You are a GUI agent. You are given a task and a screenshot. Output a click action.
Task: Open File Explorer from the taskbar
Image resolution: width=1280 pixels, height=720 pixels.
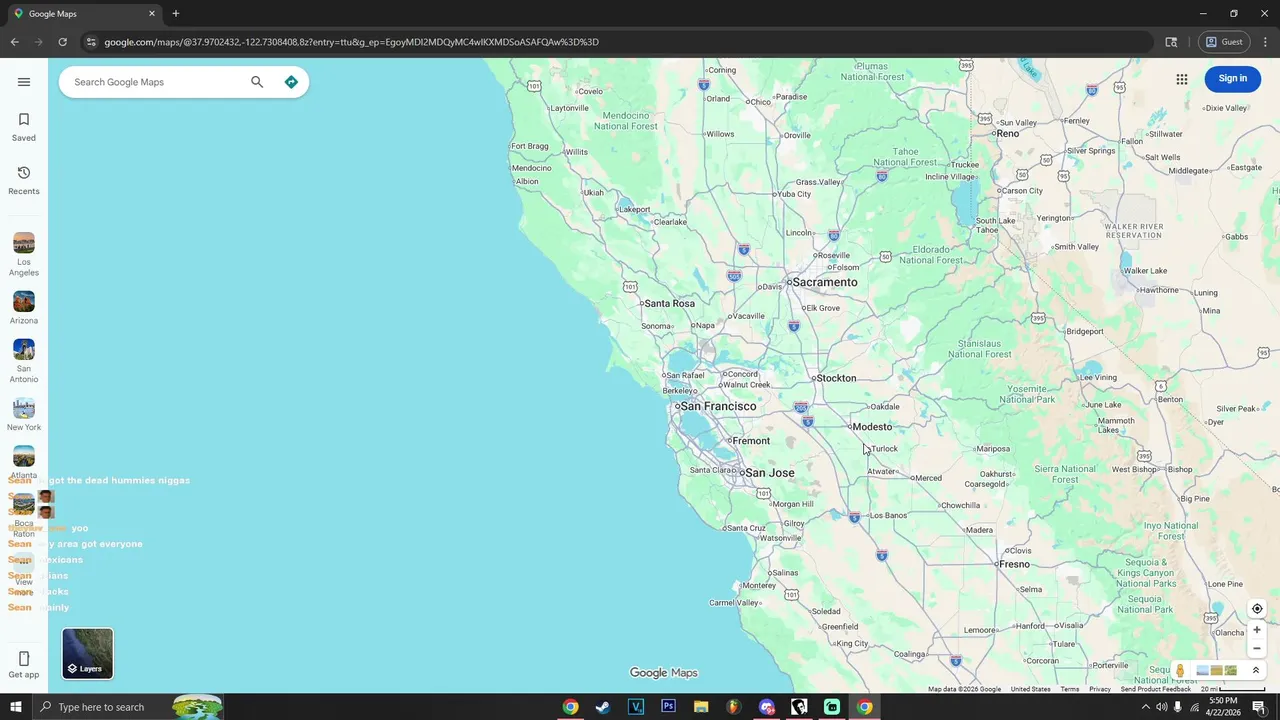click(x=701, y=707)
